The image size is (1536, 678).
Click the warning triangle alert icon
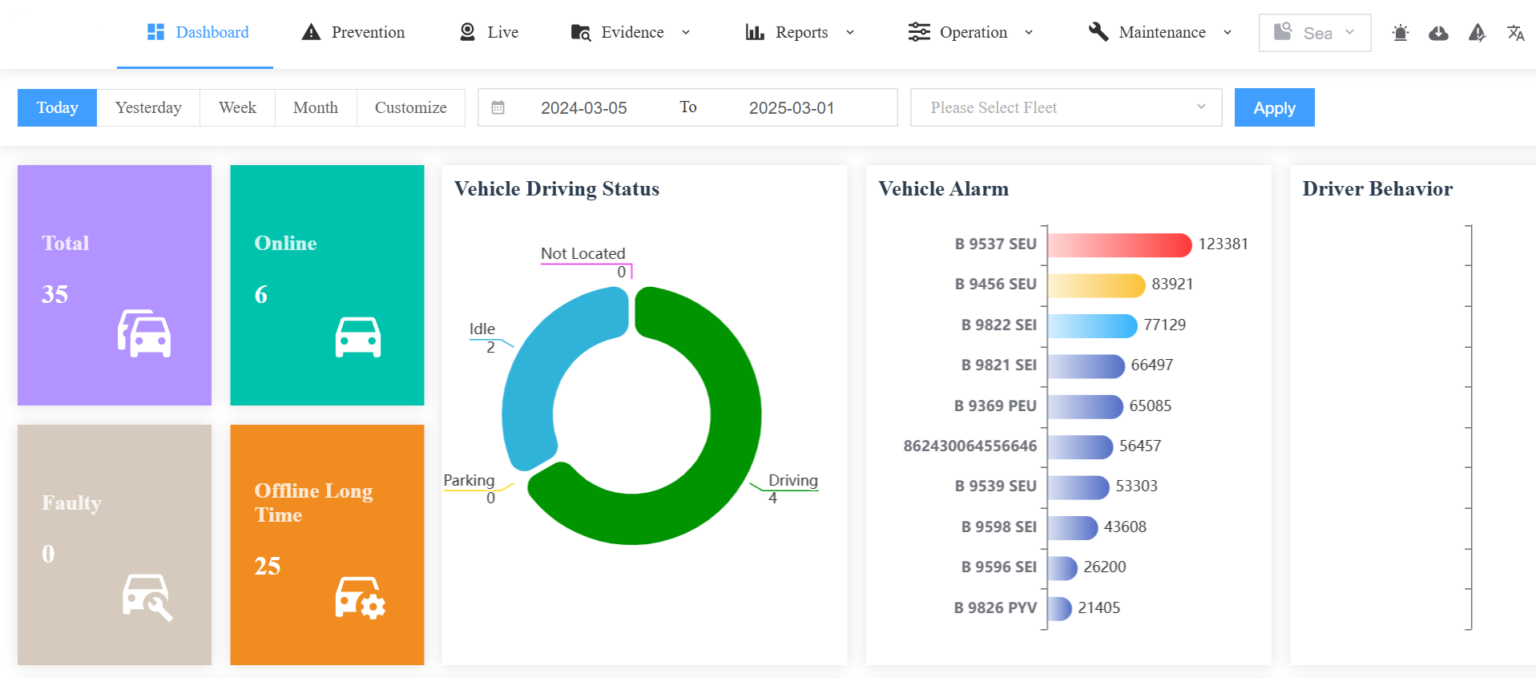point(1477,33)
